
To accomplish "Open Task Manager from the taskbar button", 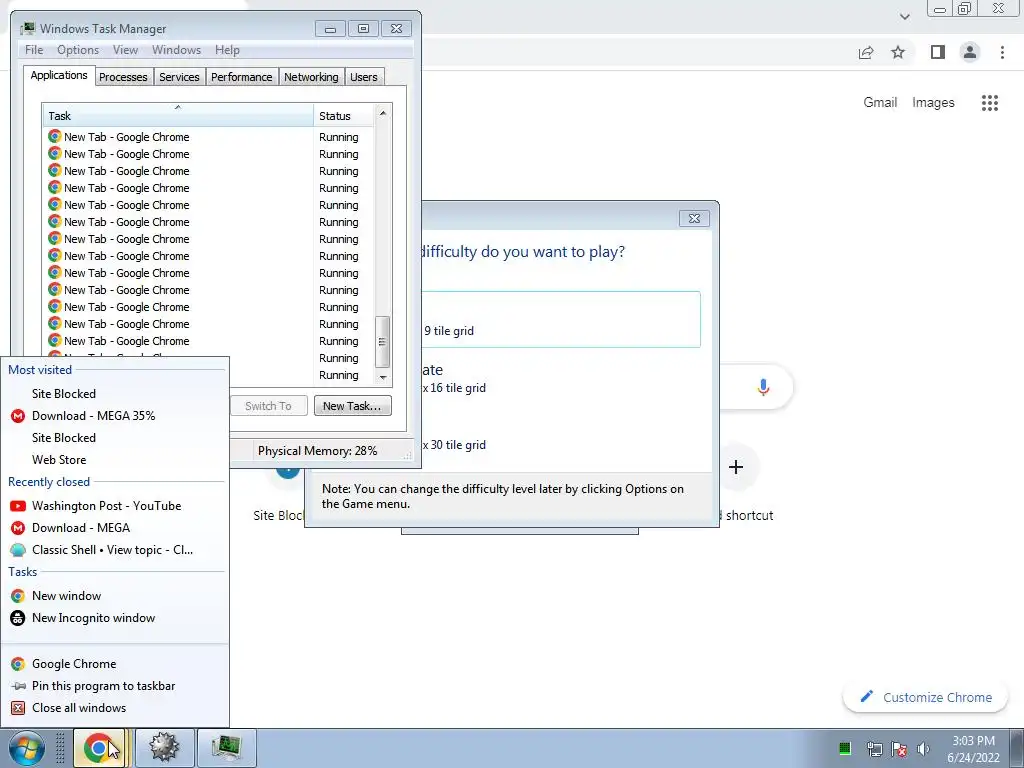I will coord(227,748).
